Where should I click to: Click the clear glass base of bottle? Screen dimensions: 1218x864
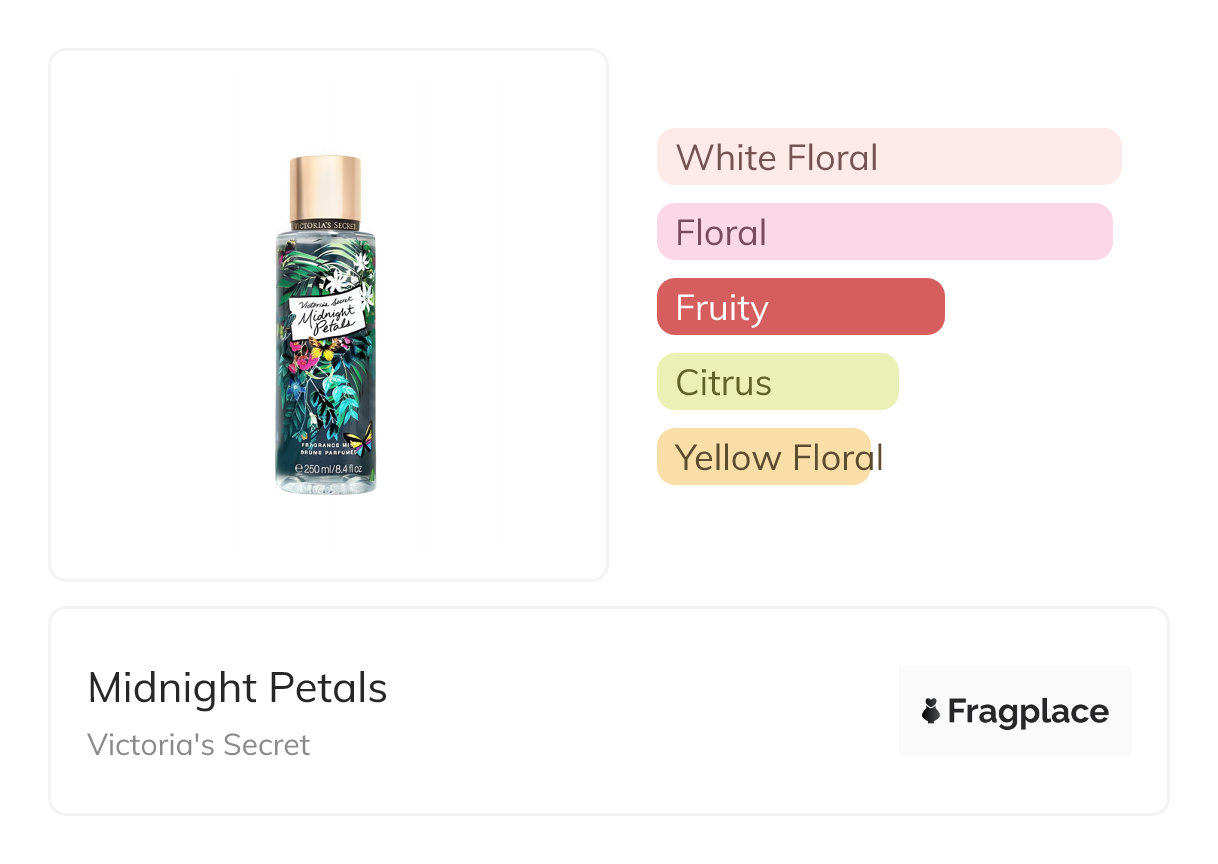pos(327,484)
